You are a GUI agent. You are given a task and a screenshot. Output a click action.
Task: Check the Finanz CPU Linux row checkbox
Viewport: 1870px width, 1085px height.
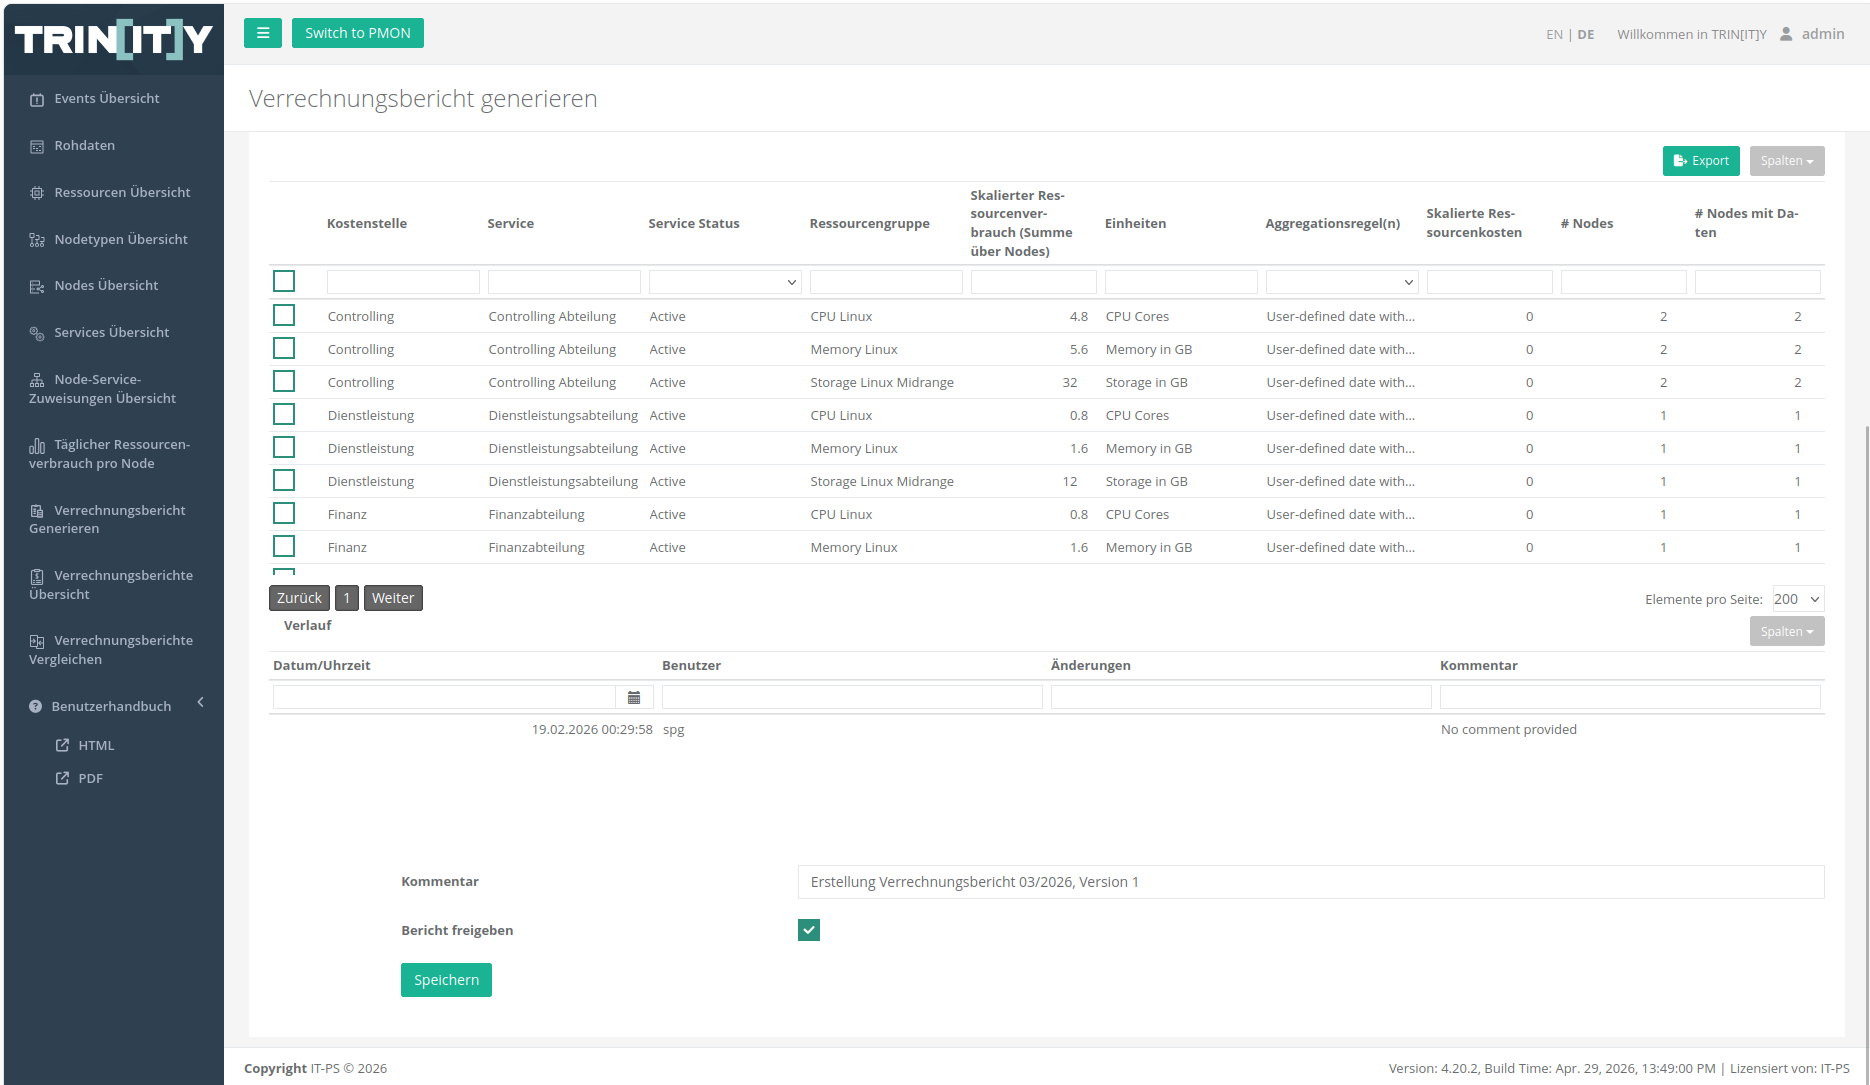click(284, 513)
